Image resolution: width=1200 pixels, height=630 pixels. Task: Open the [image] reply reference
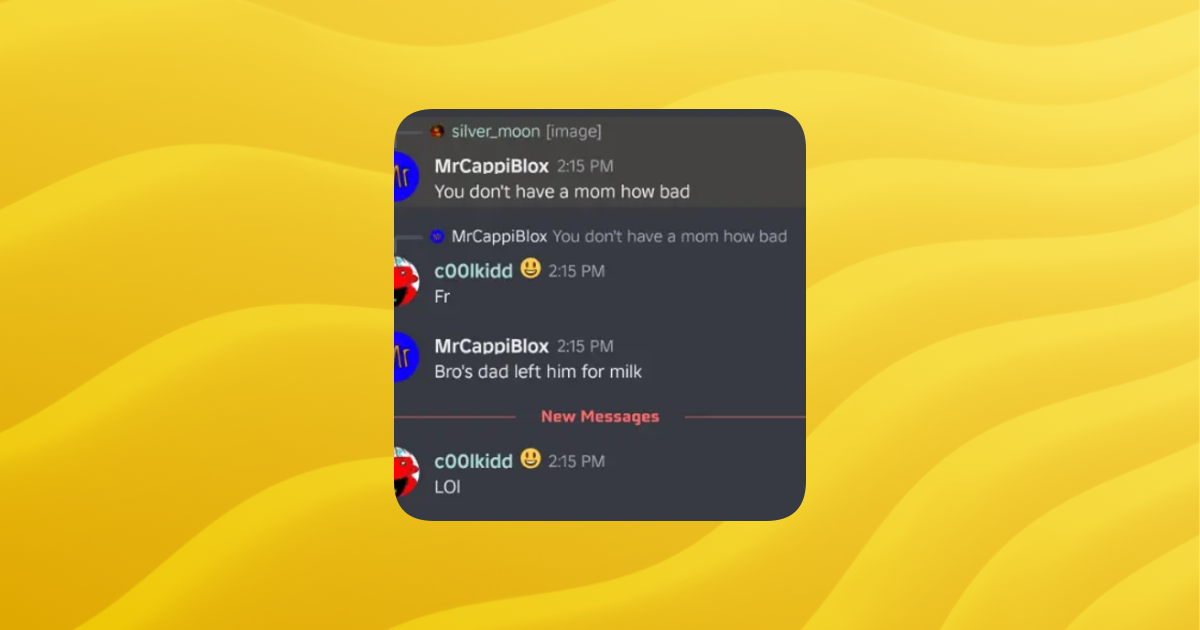coord(573,132)
